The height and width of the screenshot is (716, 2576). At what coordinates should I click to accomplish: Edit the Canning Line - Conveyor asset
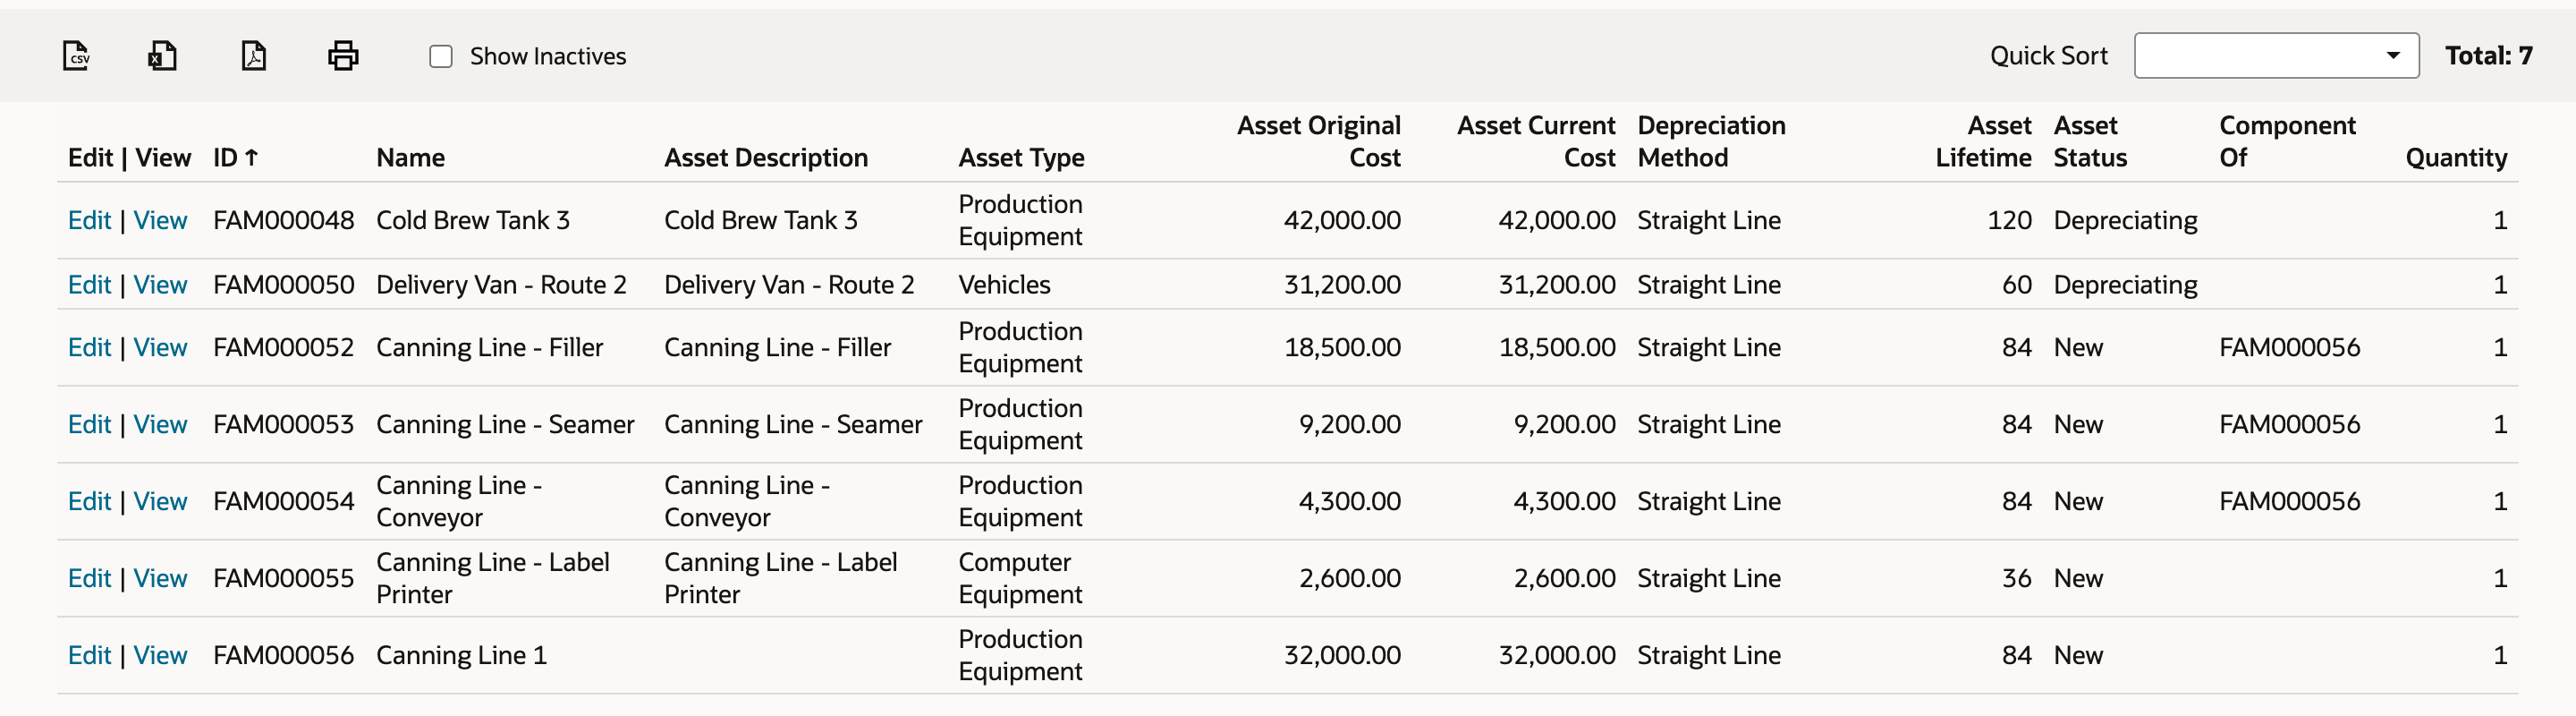(89, 502)
